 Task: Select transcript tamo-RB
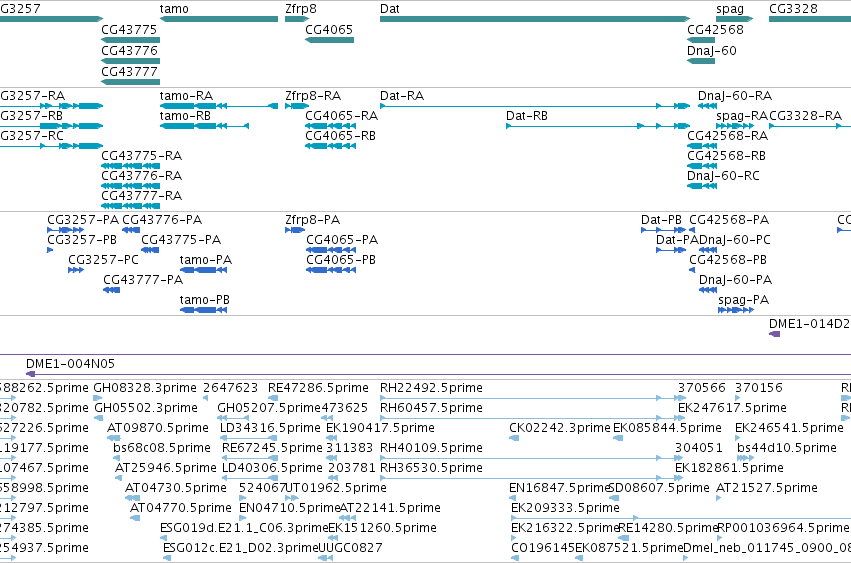point(185,116)
